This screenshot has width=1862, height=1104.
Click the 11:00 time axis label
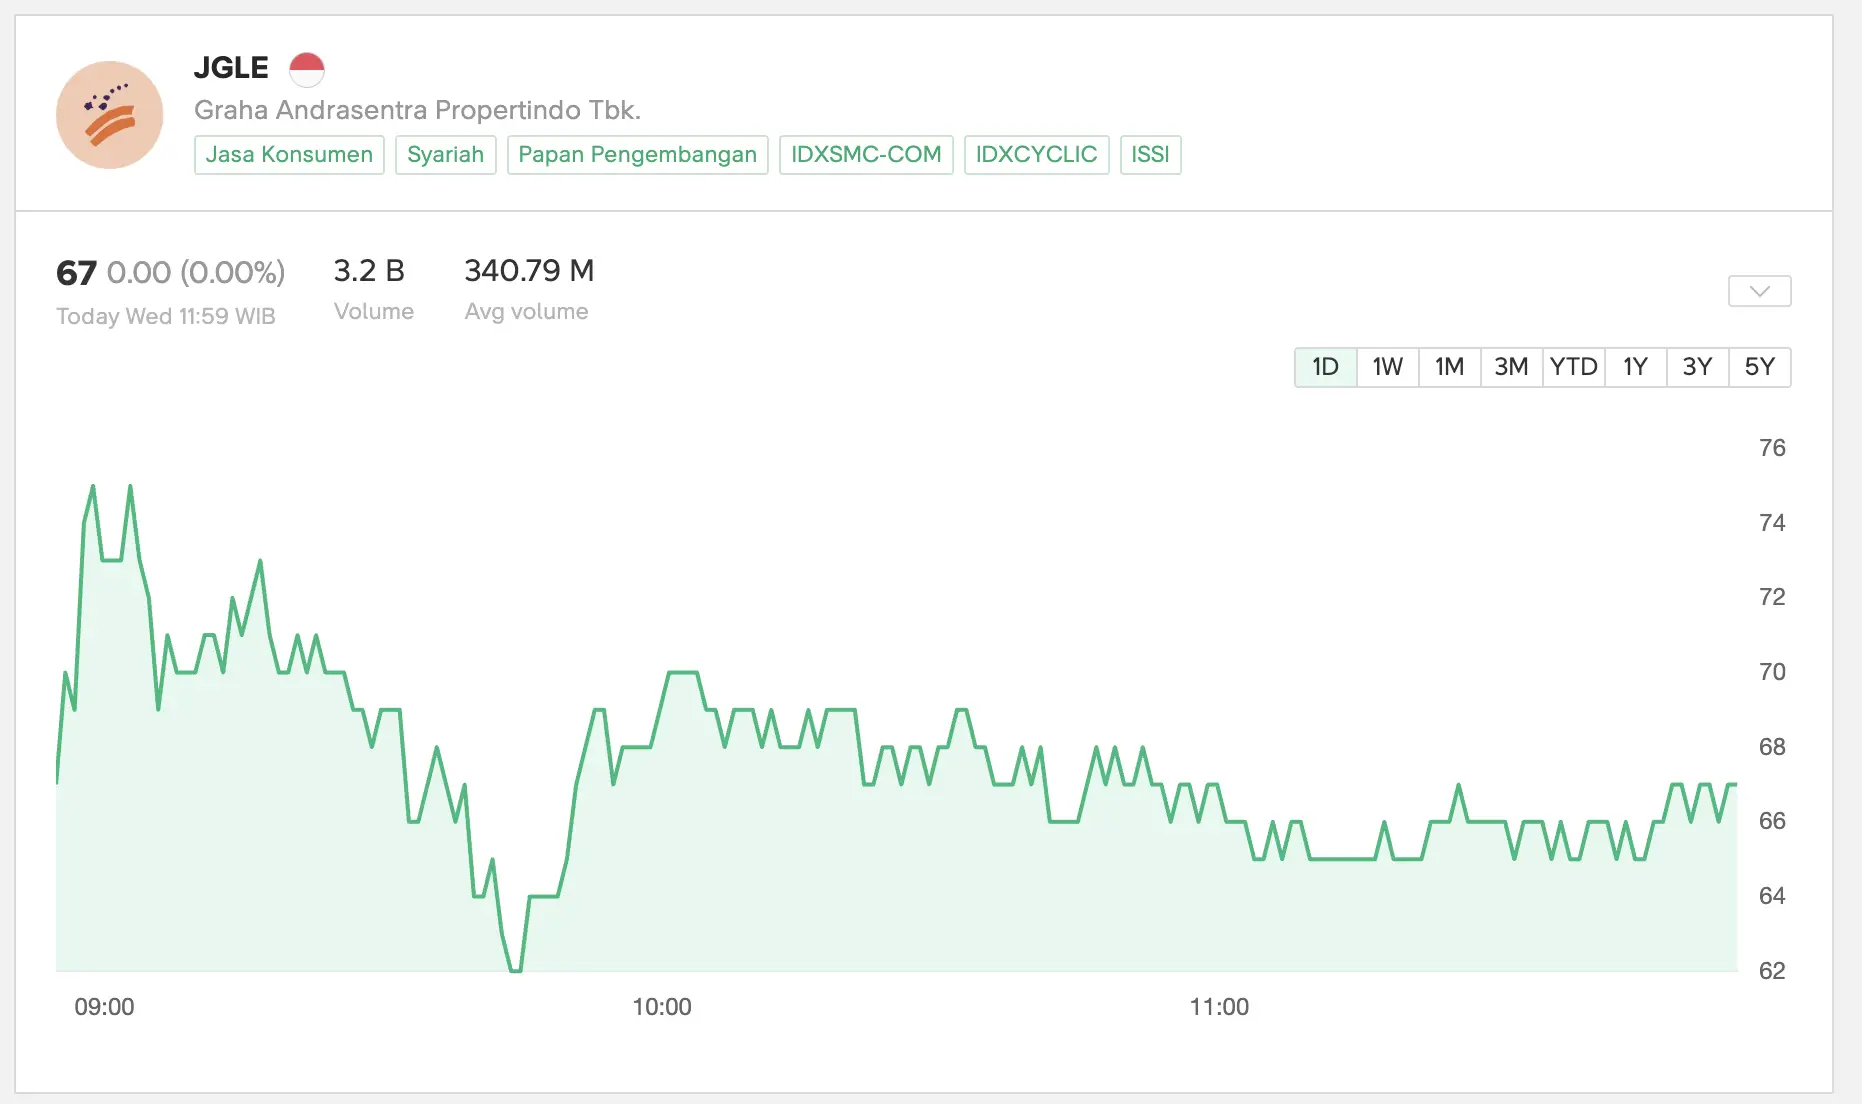click(x=1219, y=1007)
